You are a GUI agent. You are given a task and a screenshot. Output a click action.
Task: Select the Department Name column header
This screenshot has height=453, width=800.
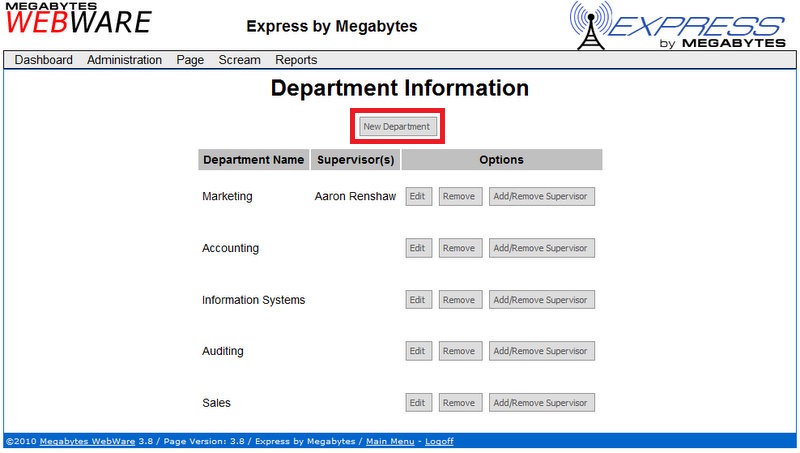coord(253,160)
